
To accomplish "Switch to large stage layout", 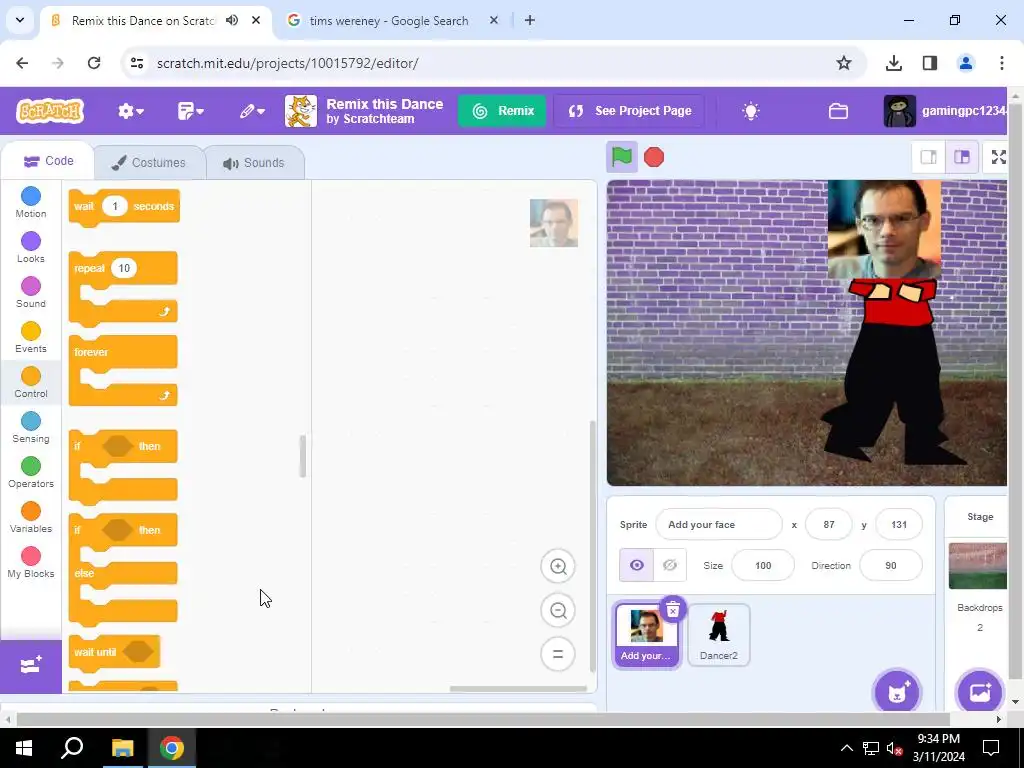I will pos(962,157).
